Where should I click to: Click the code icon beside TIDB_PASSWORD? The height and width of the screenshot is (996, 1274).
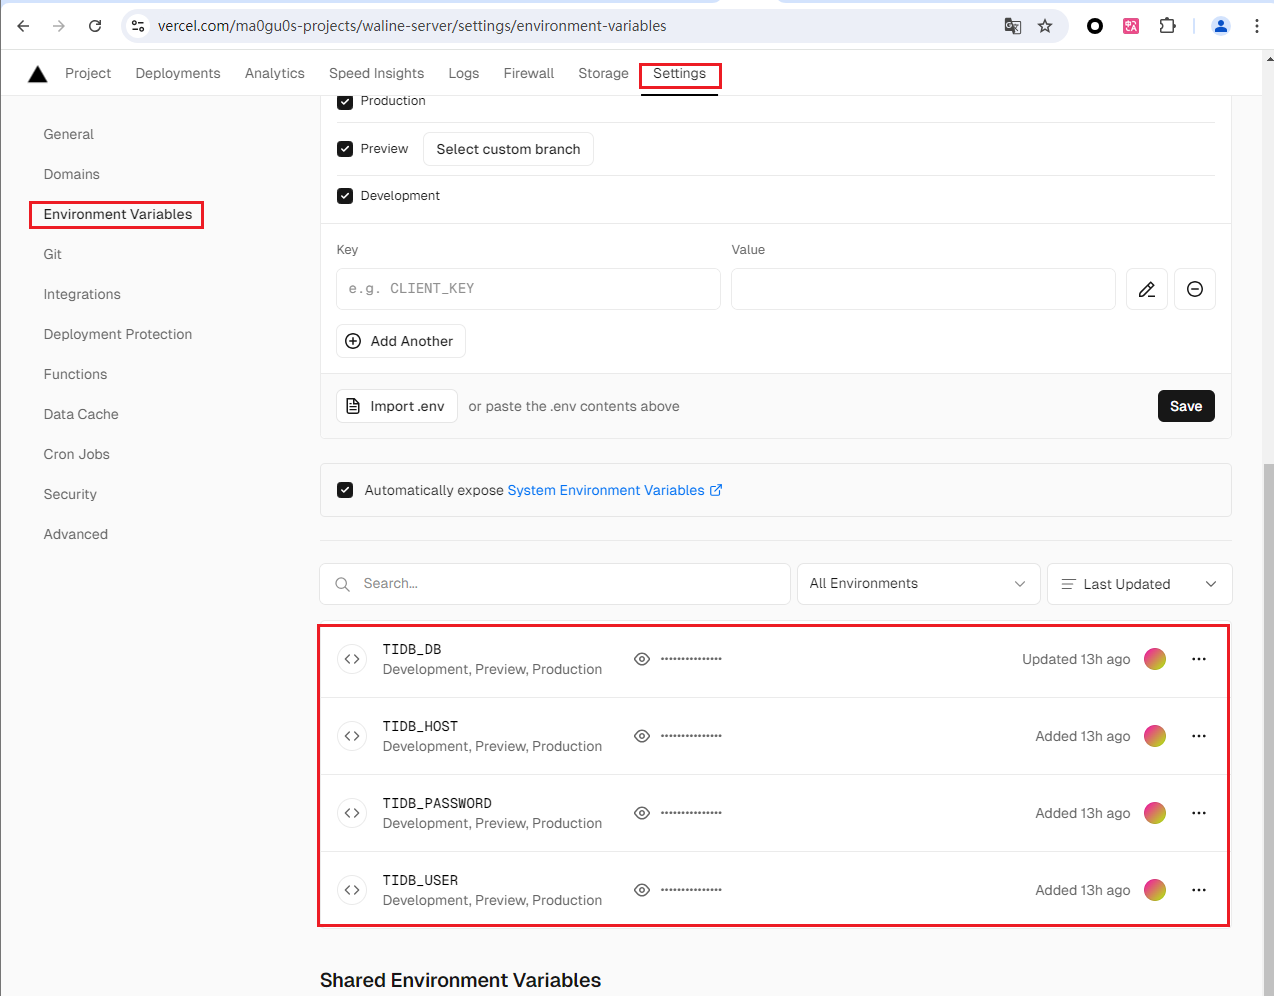coord(352,813)
